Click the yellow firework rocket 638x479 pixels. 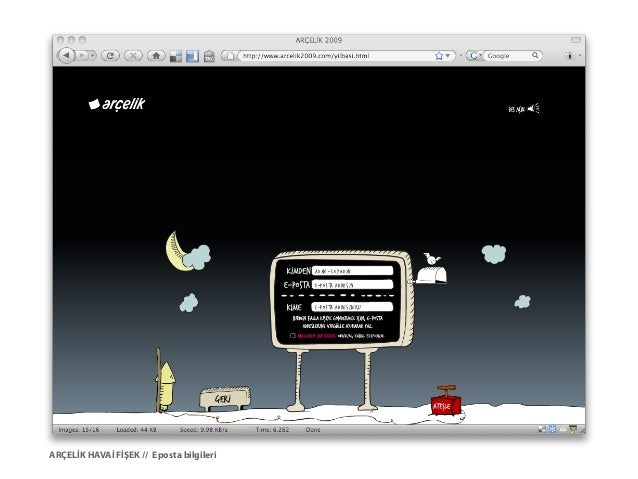[x=166, y=386]
